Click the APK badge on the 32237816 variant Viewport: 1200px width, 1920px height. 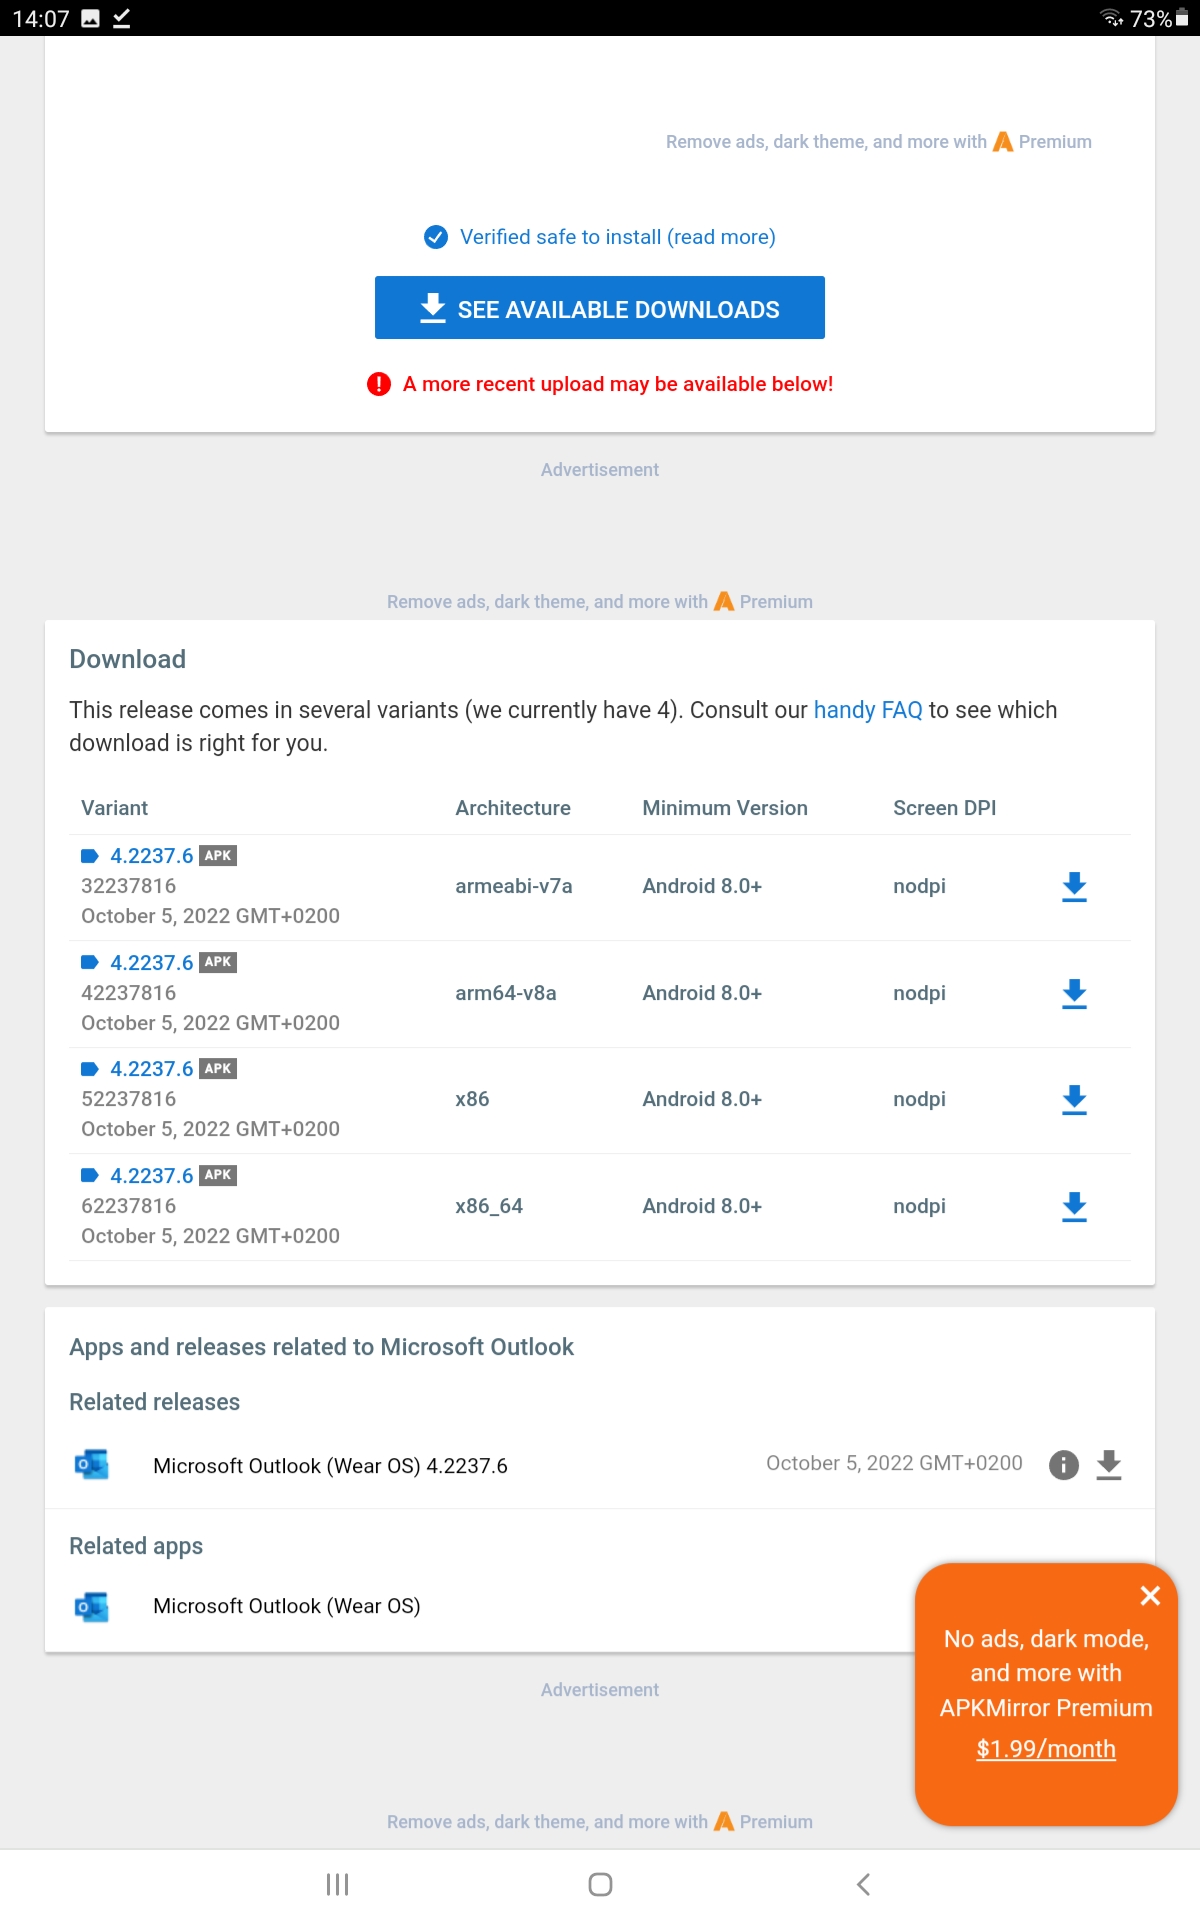point(218,856)
